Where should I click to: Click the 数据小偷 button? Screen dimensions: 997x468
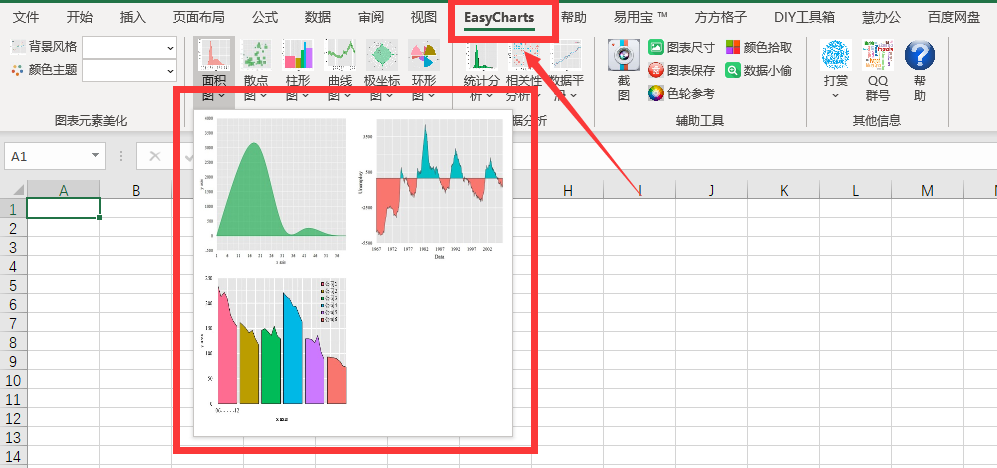[x=759, y=70]
